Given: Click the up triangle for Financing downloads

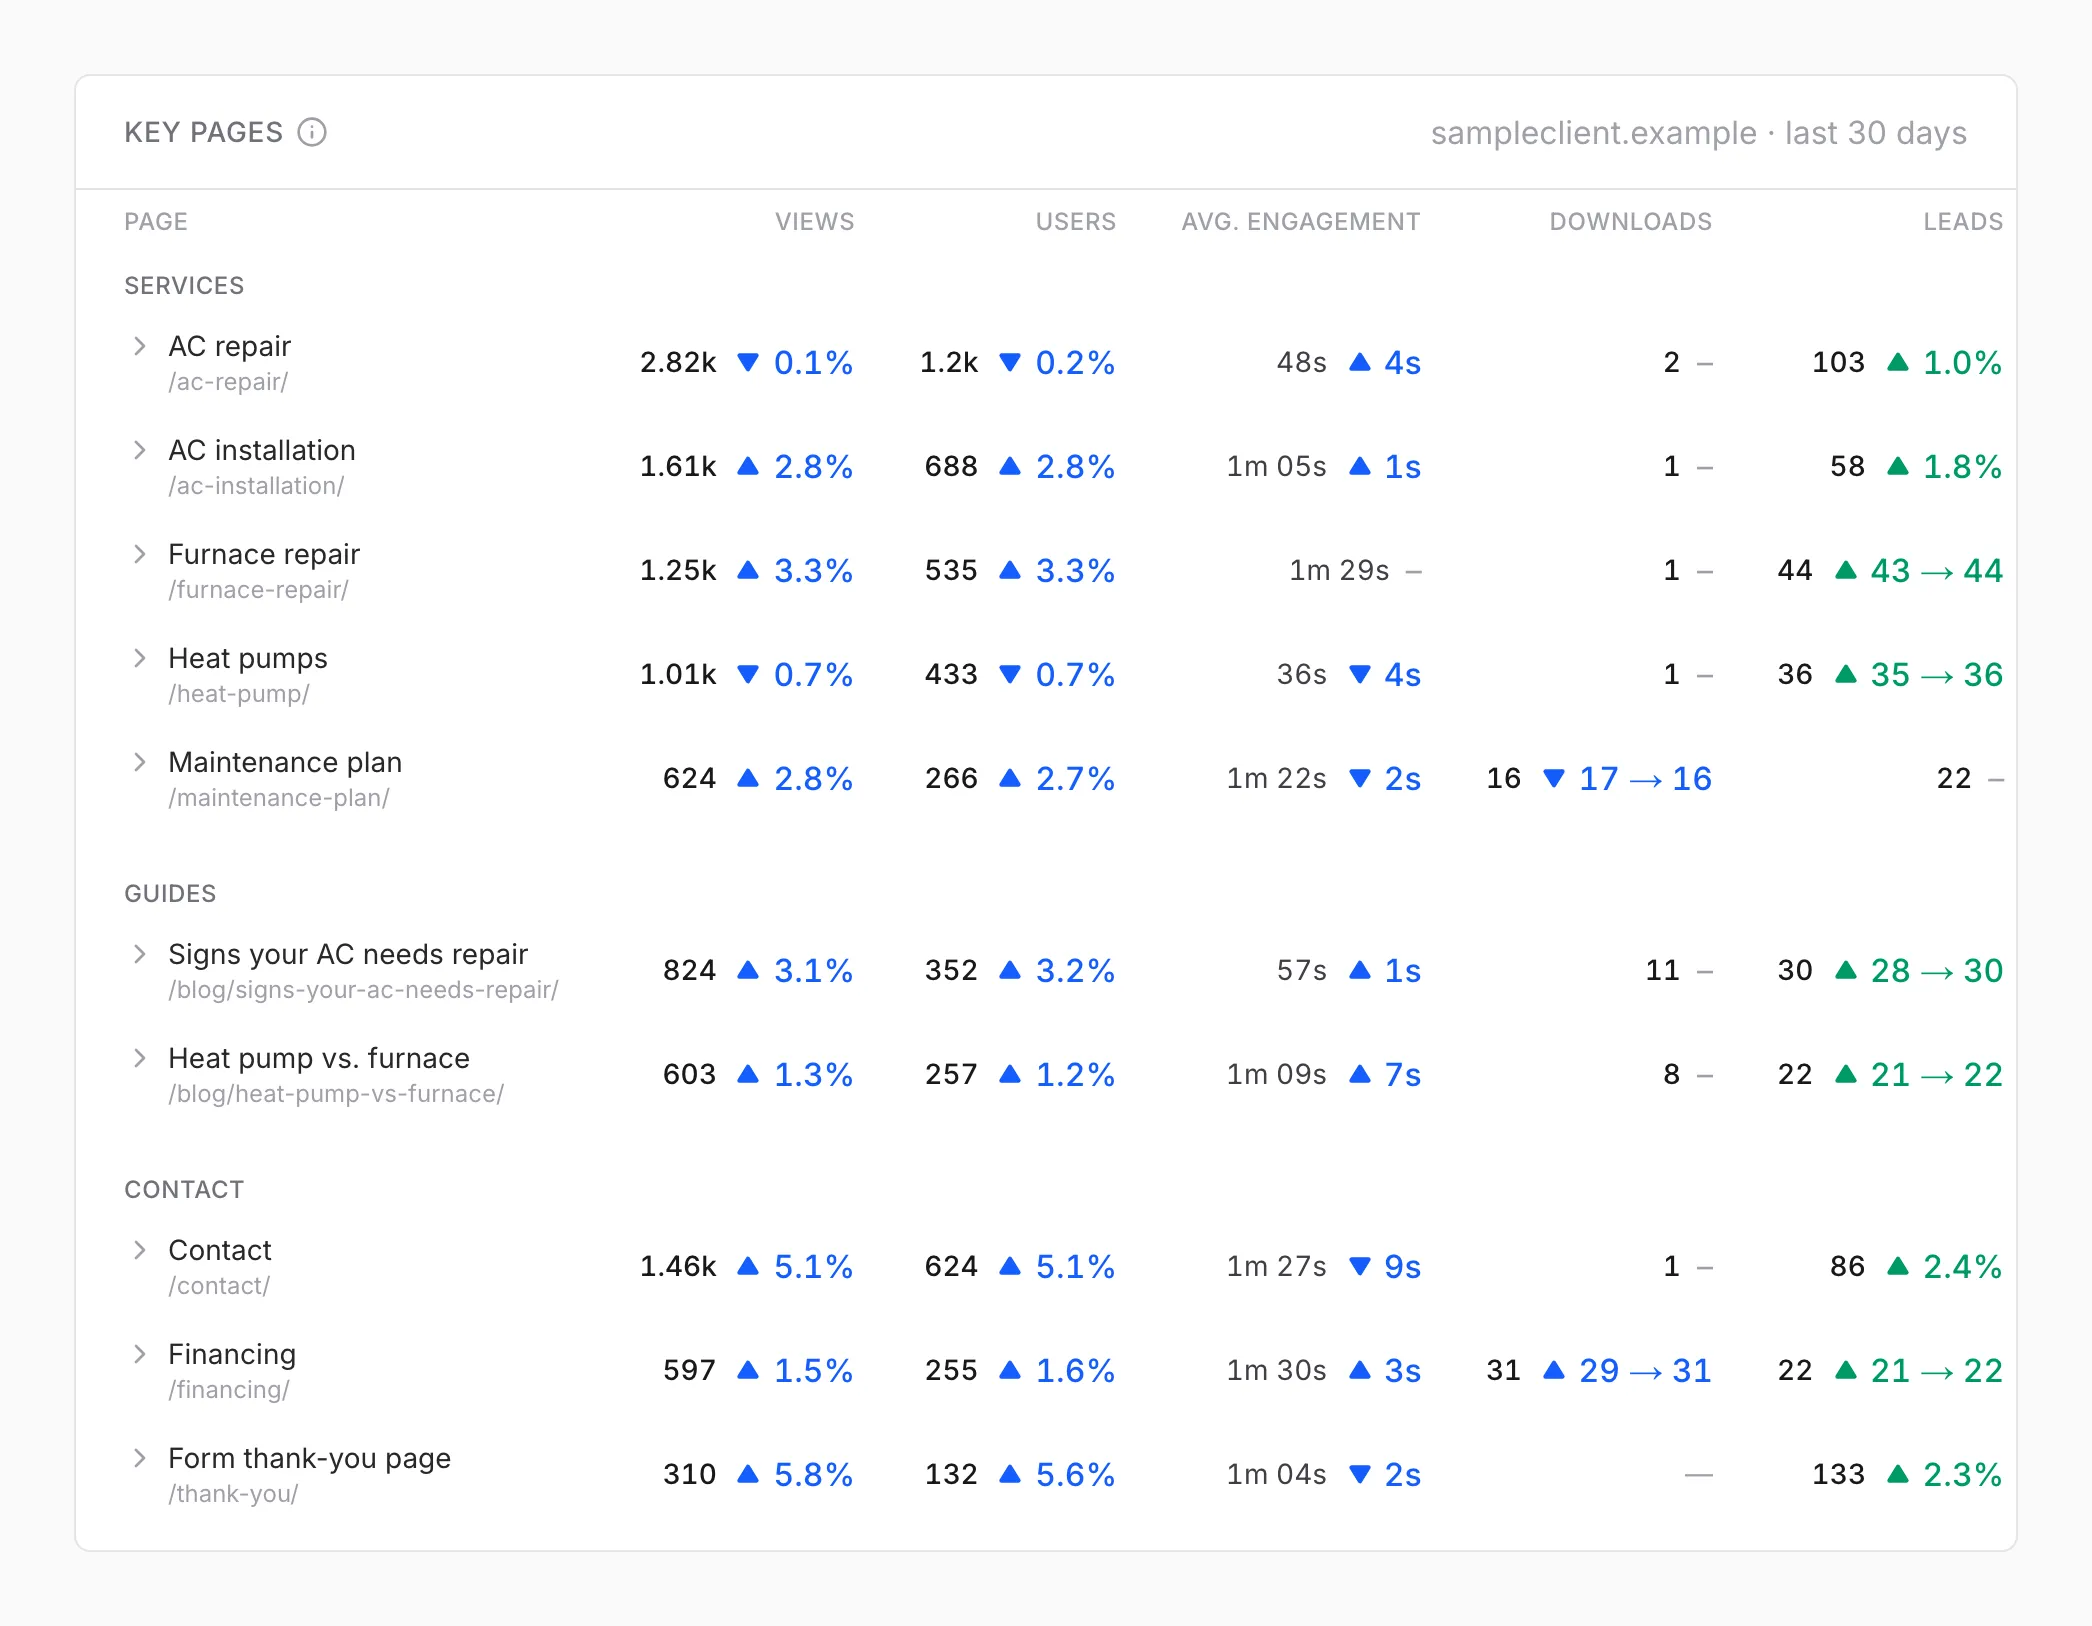Looking at the screenshot, I should pyautogui.click(x=1553, y=1370).
